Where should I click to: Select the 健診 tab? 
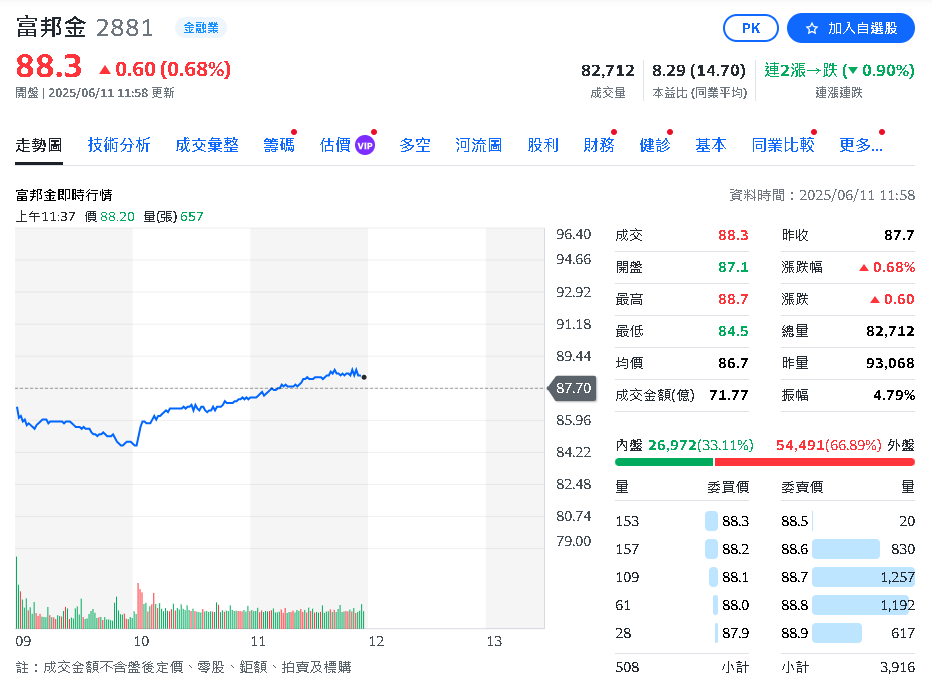click(654, 145)
